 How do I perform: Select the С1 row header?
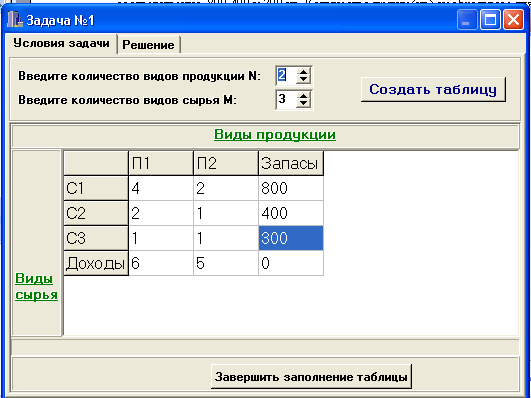coord(96,188)
